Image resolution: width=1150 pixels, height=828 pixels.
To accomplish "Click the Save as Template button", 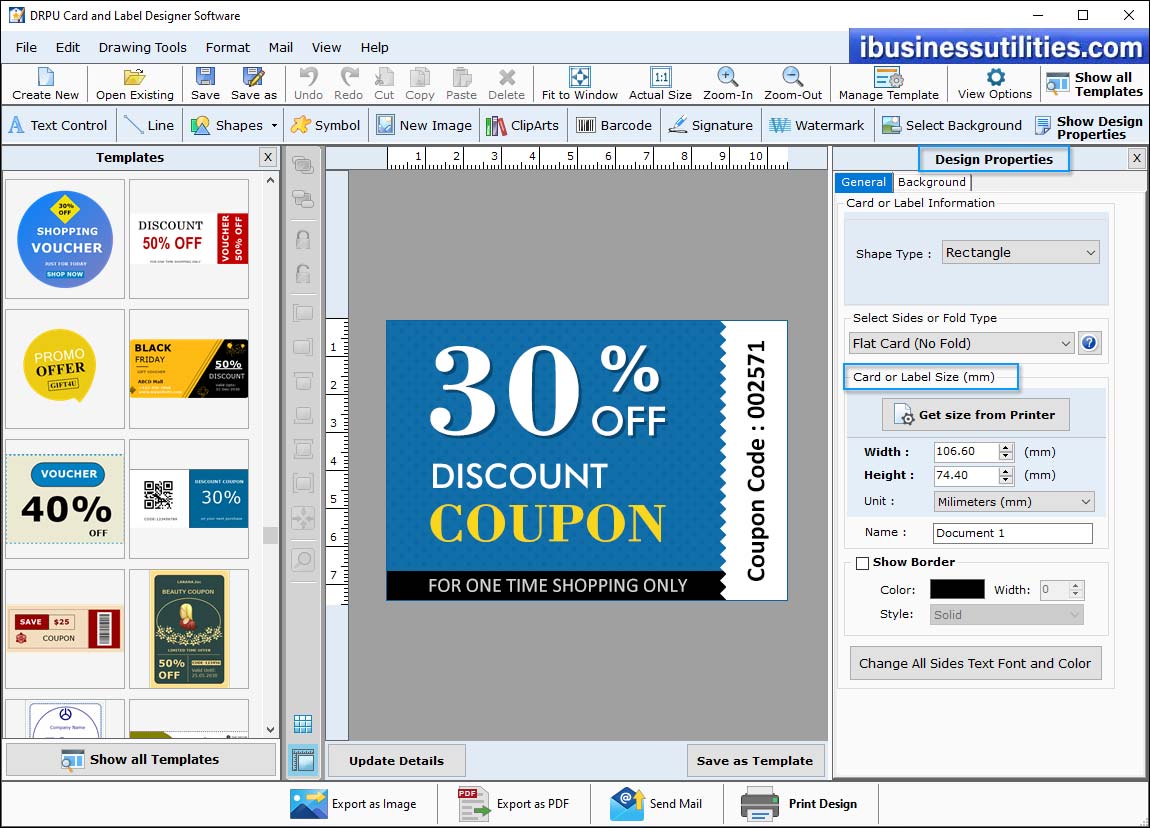I will tap(755, 760).
